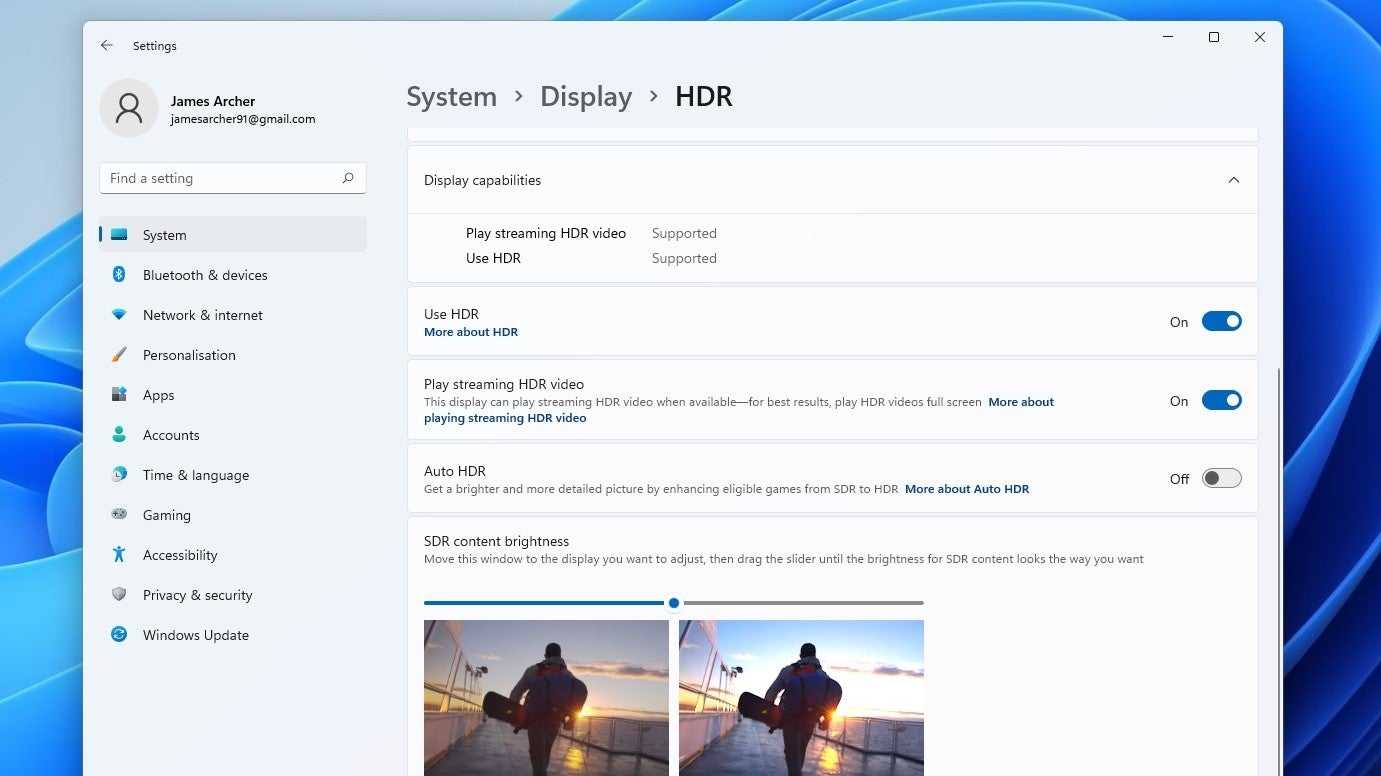1381x776 pixels.
Task: Click the grey right part of brightness slider
Action: point(803,603)
